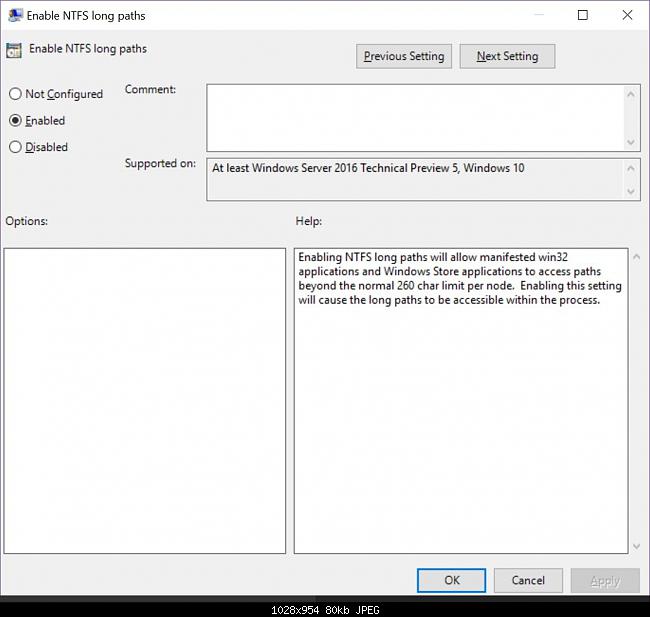The width and height of the screenshot is (650, 617).
Task: Click 'At least Windows Server 2016' supported text
Action: pos(368,168)
